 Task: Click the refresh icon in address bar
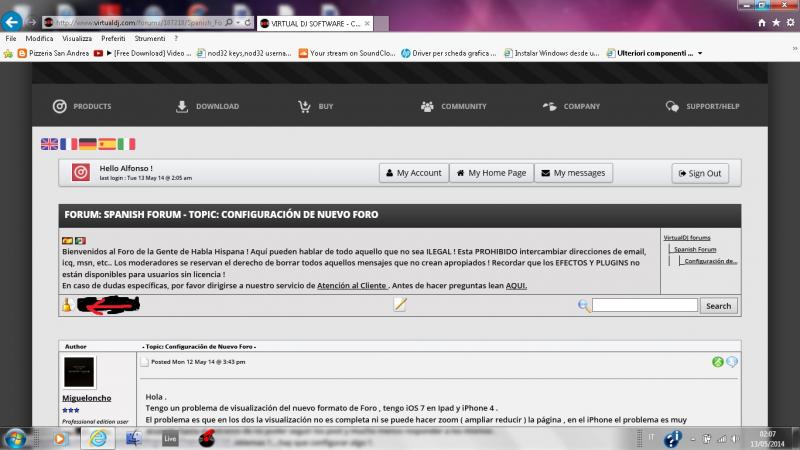click(247, 22)
